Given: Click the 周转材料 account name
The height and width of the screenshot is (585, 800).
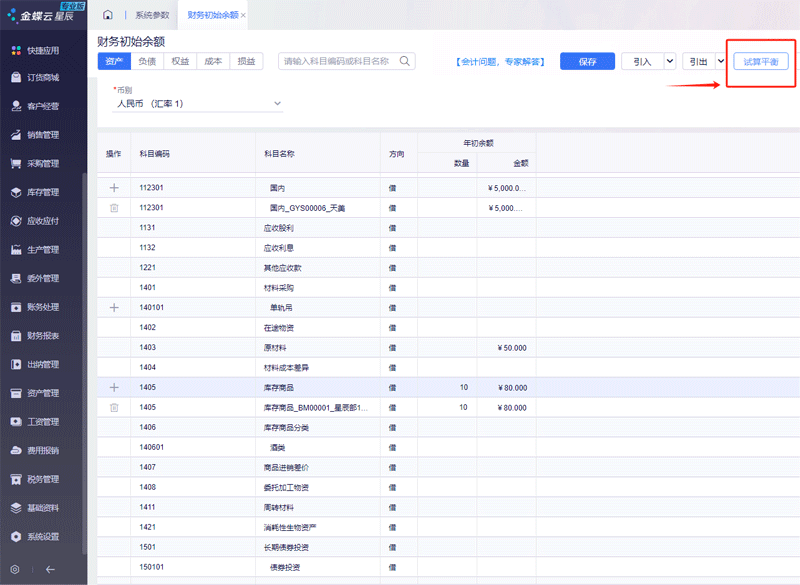Looking at the screenshot, I should pos(279,507).
